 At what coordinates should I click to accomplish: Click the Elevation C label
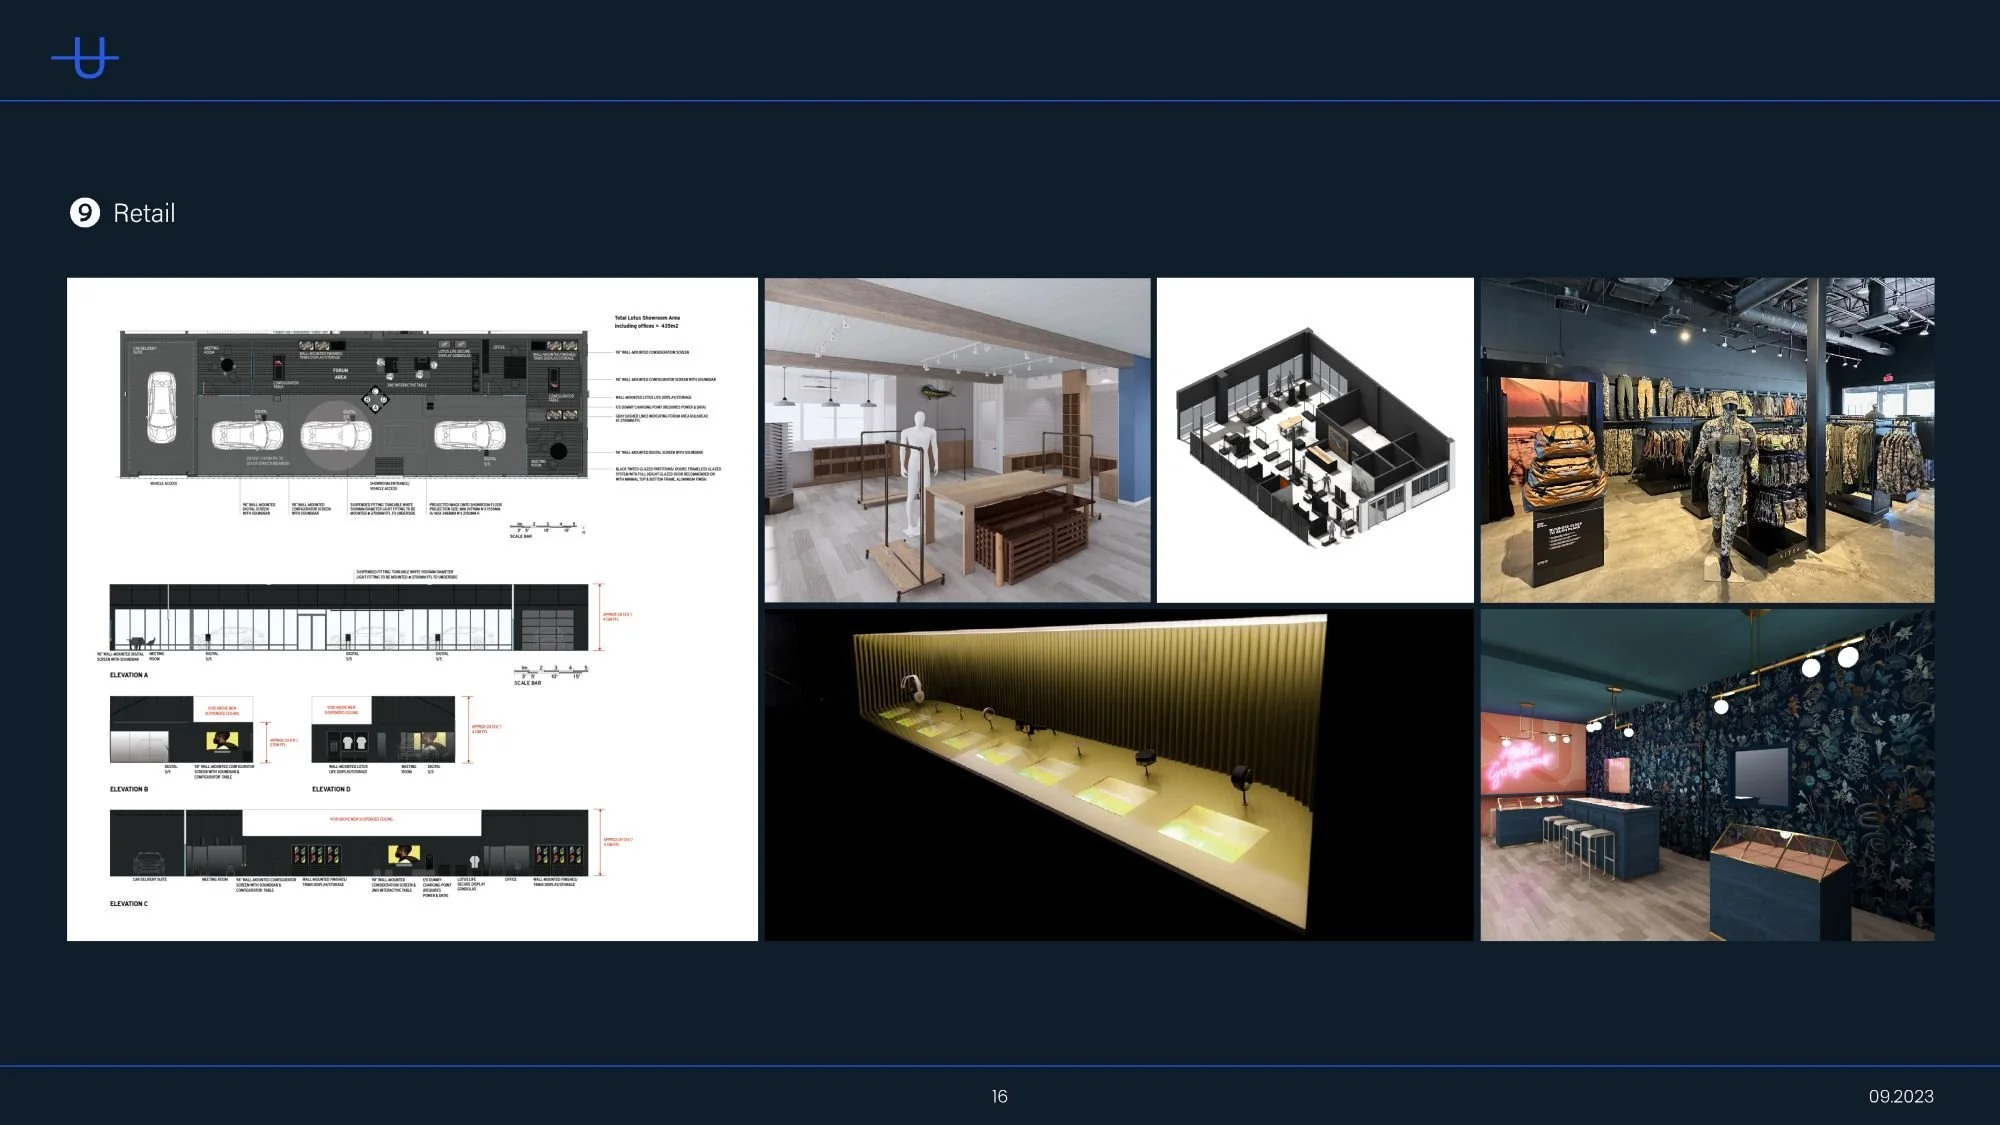(129, 903)
